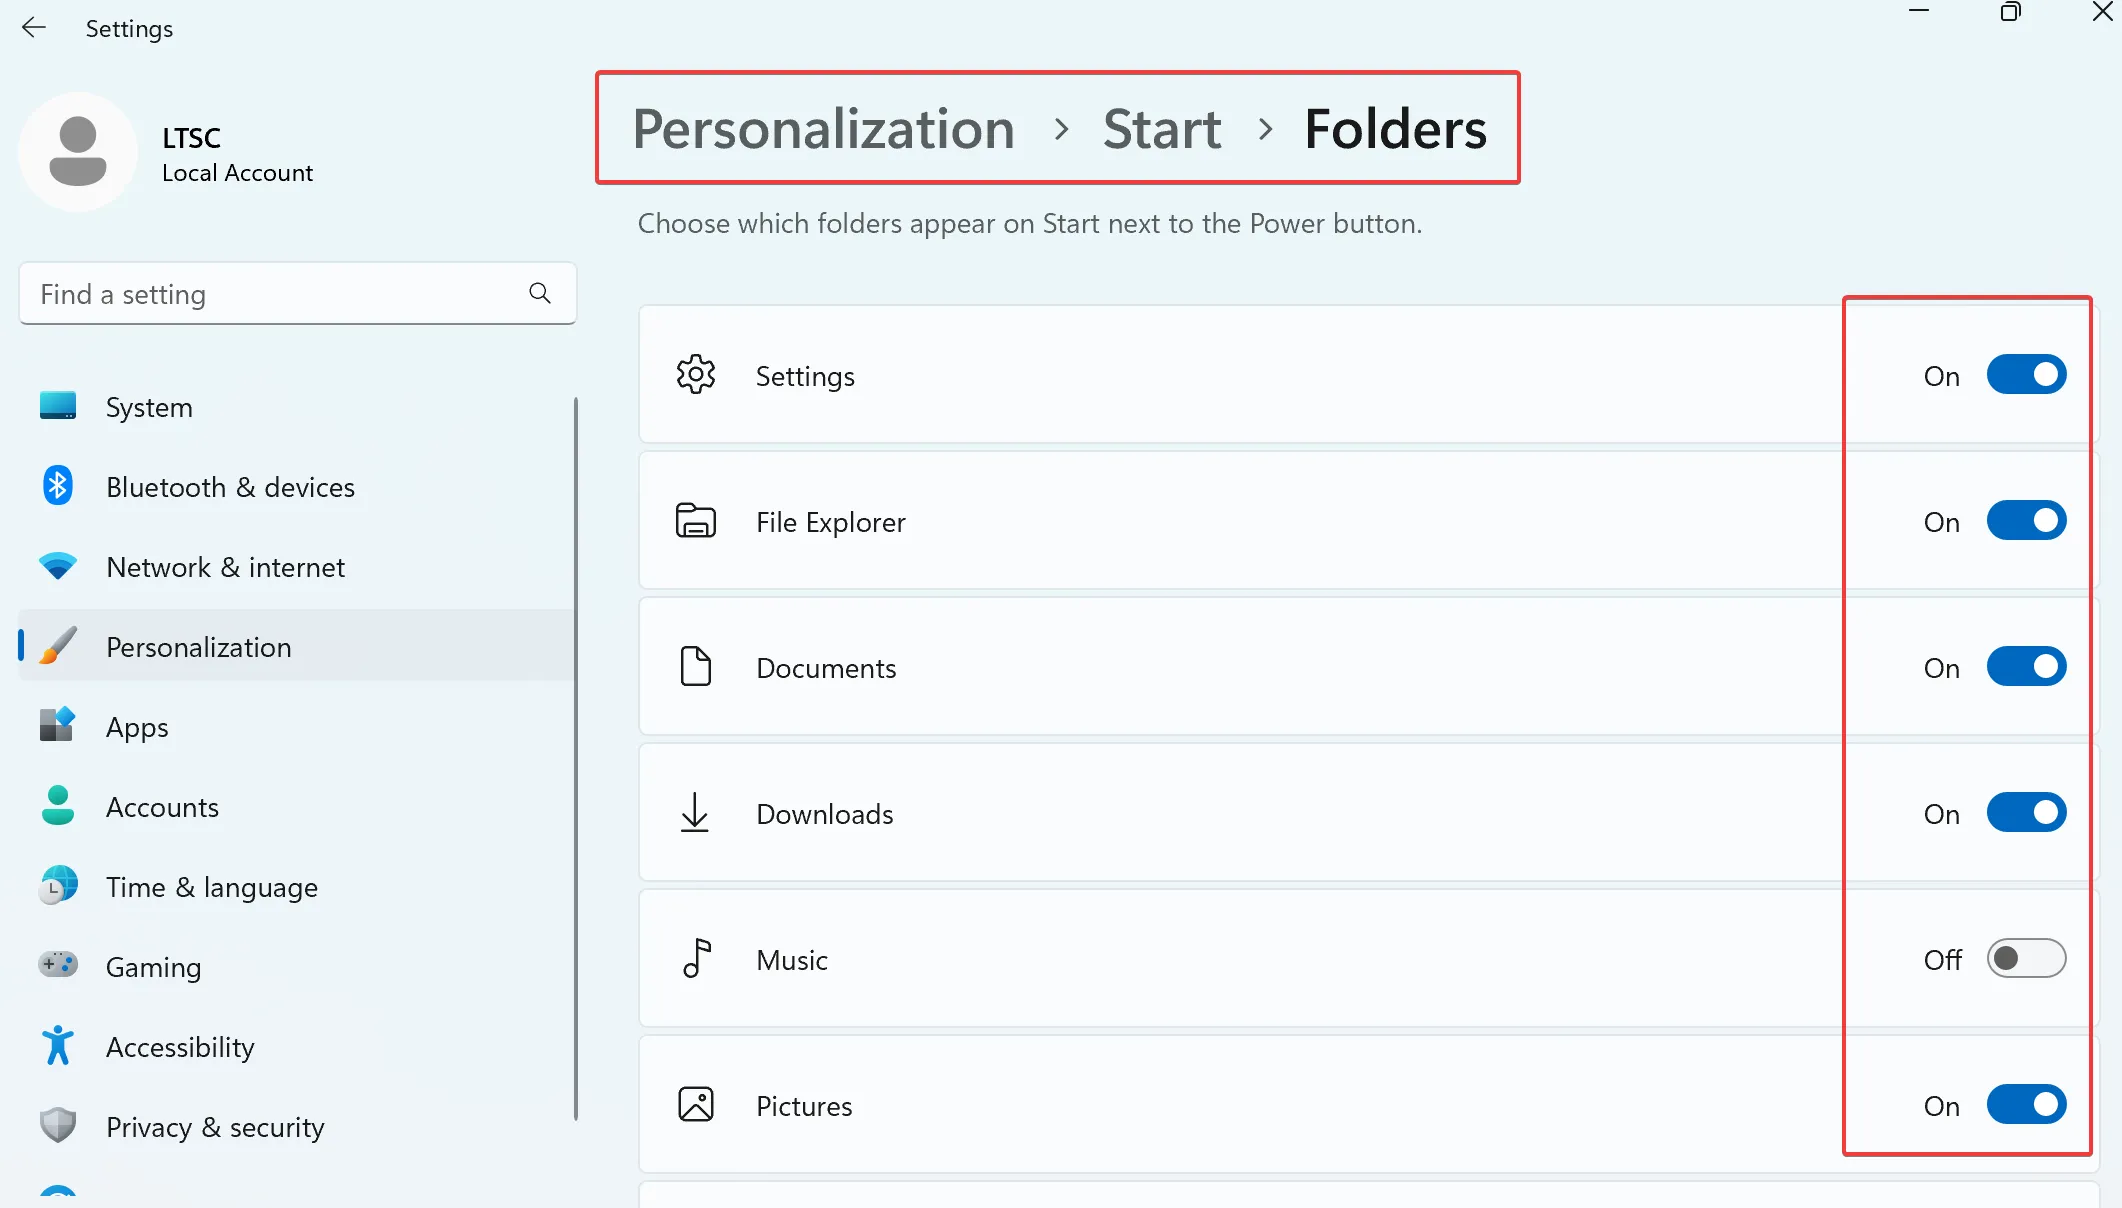This screenshot has height=1208, width=2122.
Task: Navigate to Start via the breadcrumb
Action: tap(1161, 128)
